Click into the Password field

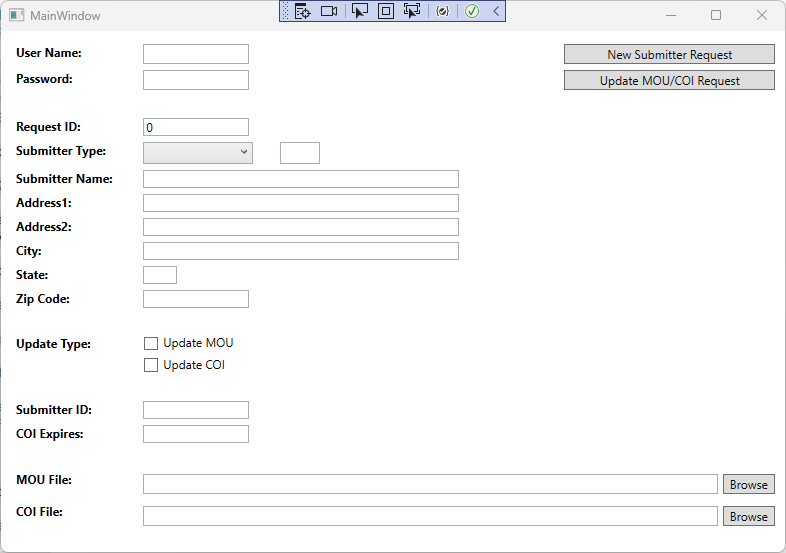pos(196,80)
